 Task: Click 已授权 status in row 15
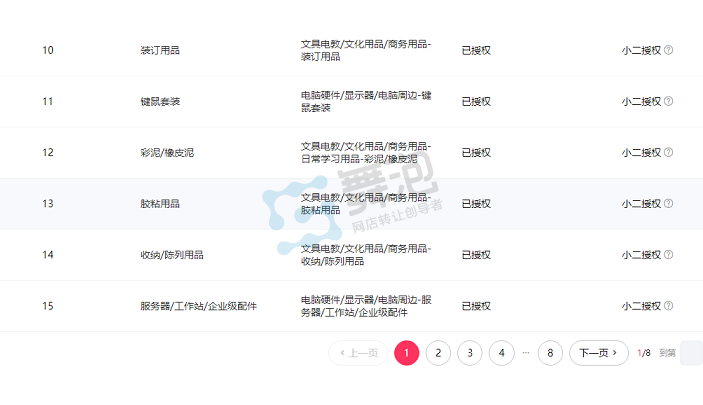(476, 306)
